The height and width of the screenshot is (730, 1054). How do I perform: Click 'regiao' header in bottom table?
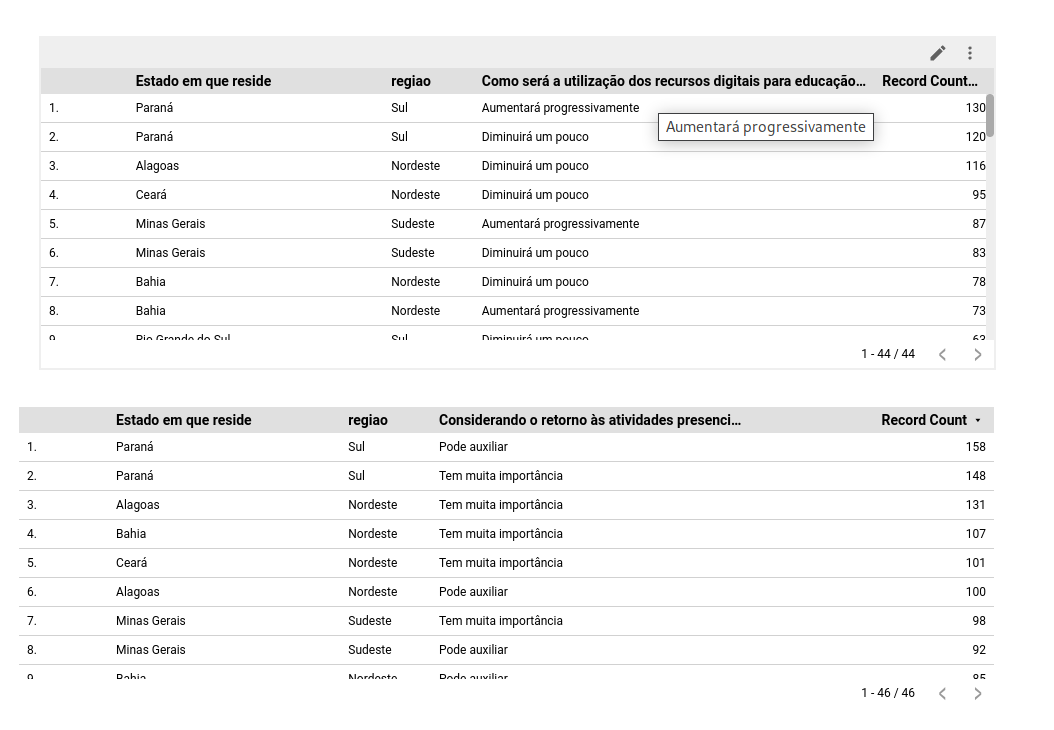(x=367, y=420)
